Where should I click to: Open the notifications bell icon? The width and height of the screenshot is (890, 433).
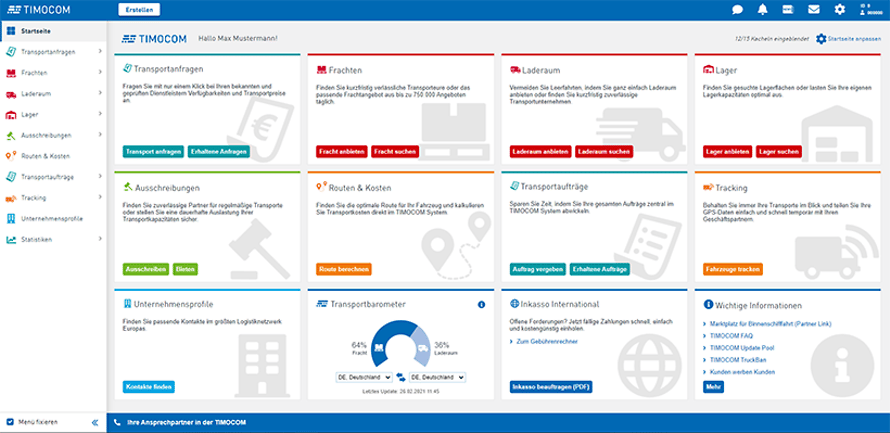[763, 9]
